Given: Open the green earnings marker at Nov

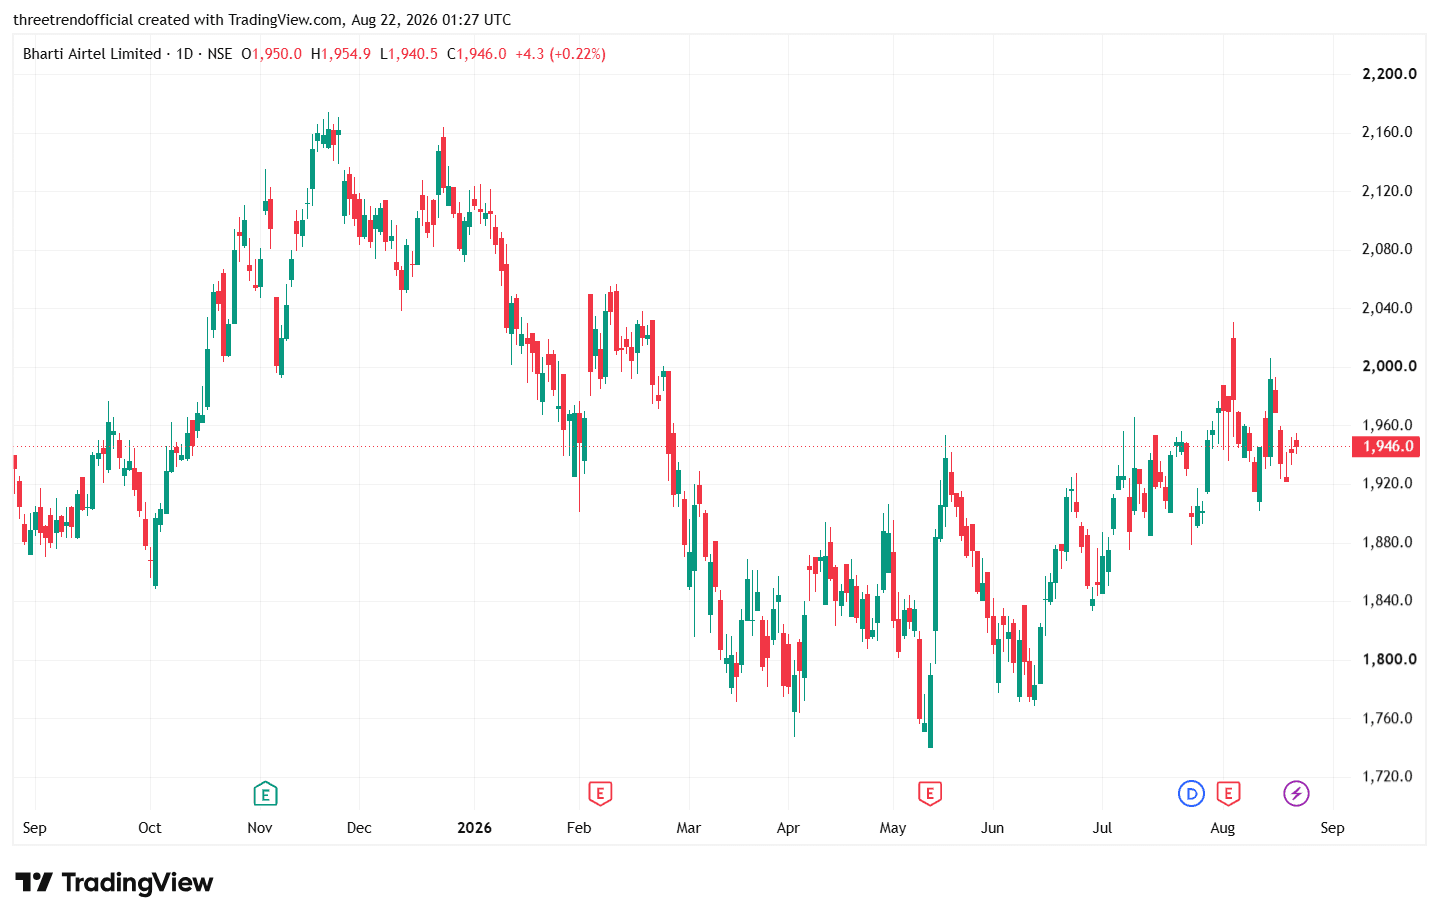Looking at the screenshot, I should point(265,794).
